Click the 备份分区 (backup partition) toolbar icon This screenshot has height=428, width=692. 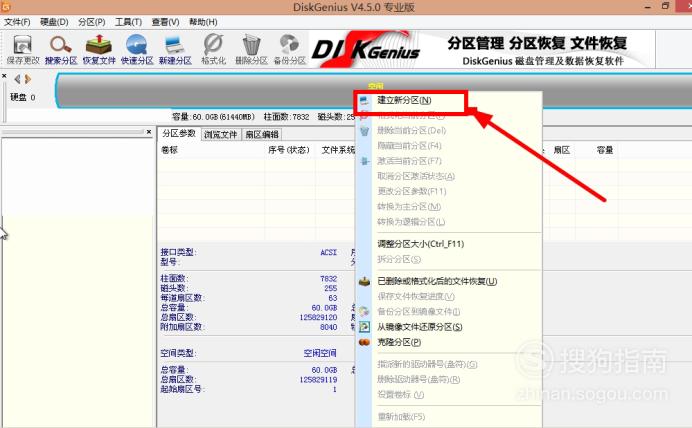(x=290, y=49)
